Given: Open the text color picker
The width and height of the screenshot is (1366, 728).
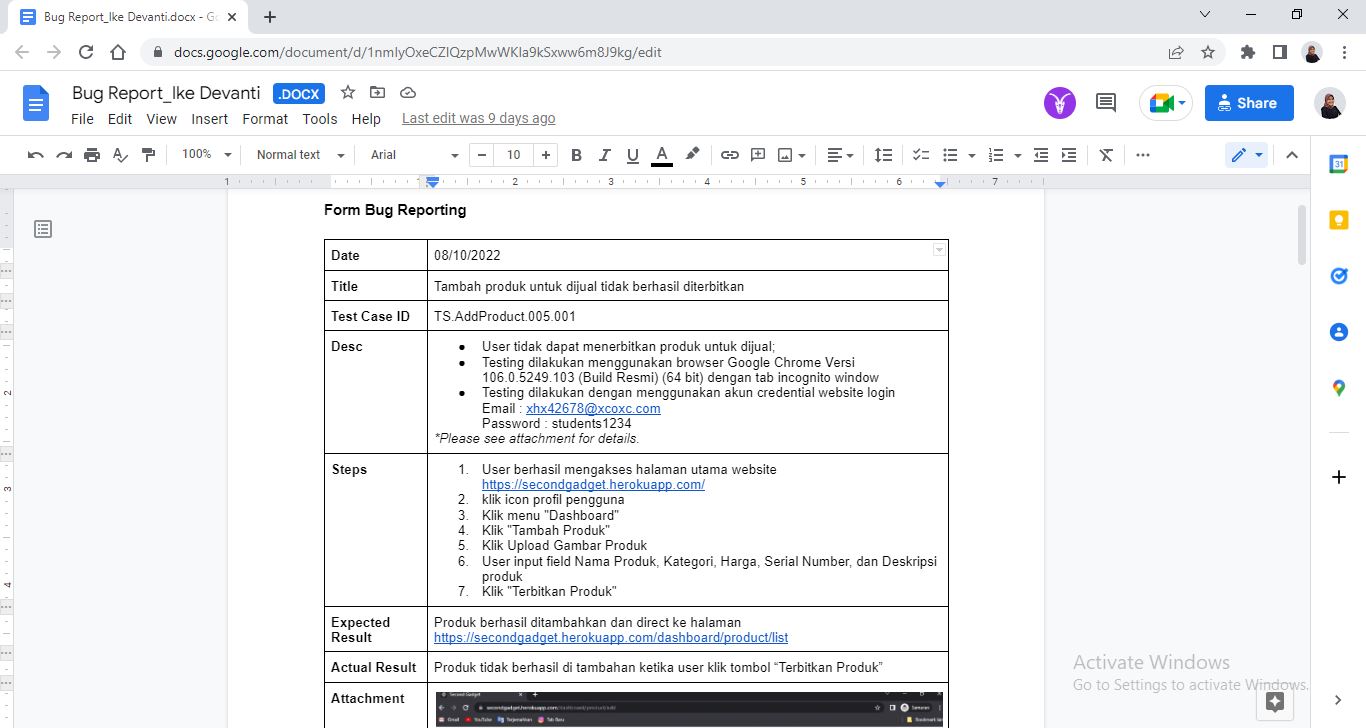Looking at the screenshot, I should click(661, 155).
